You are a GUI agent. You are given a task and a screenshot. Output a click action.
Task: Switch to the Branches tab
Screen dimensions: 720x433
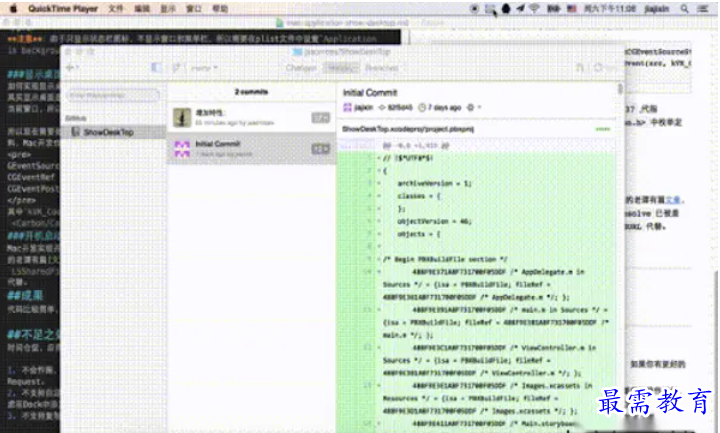click(382, 68)
